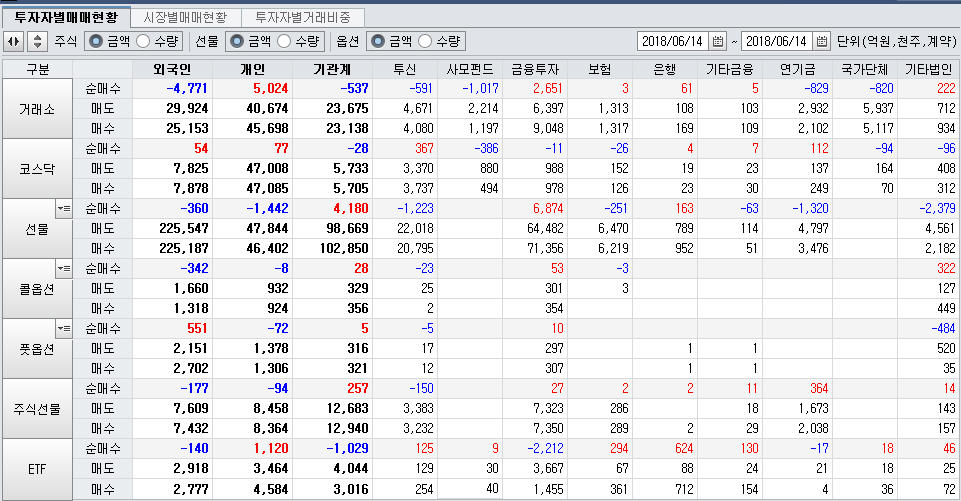Click the 외국인 column header

[173, 69]
